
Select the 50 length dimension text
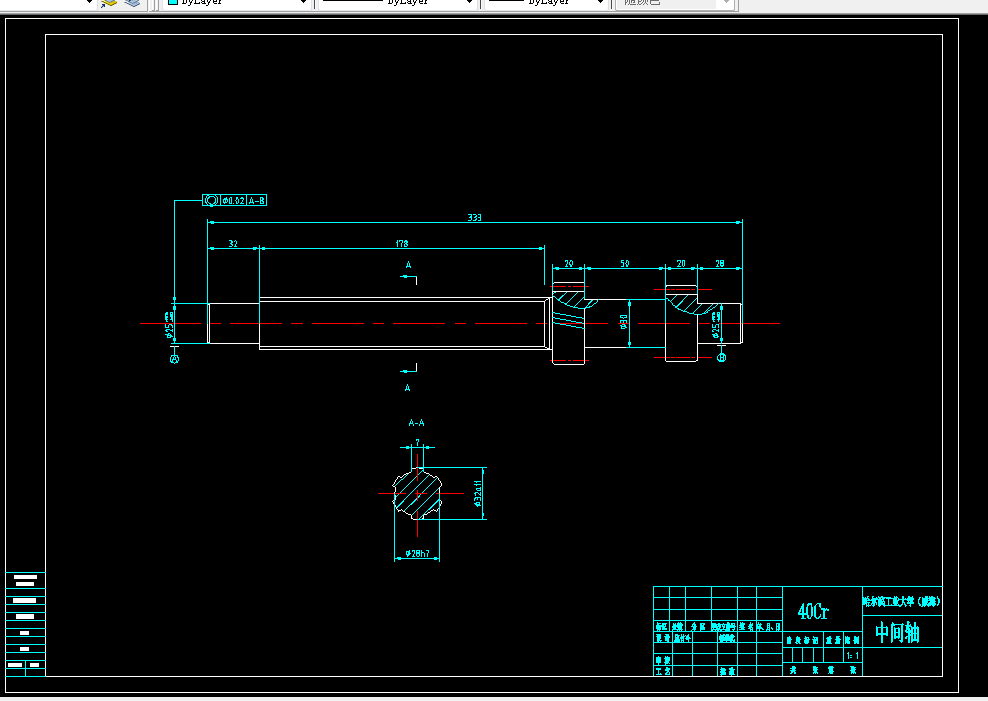pyautogui.click(x=624, y=263)
